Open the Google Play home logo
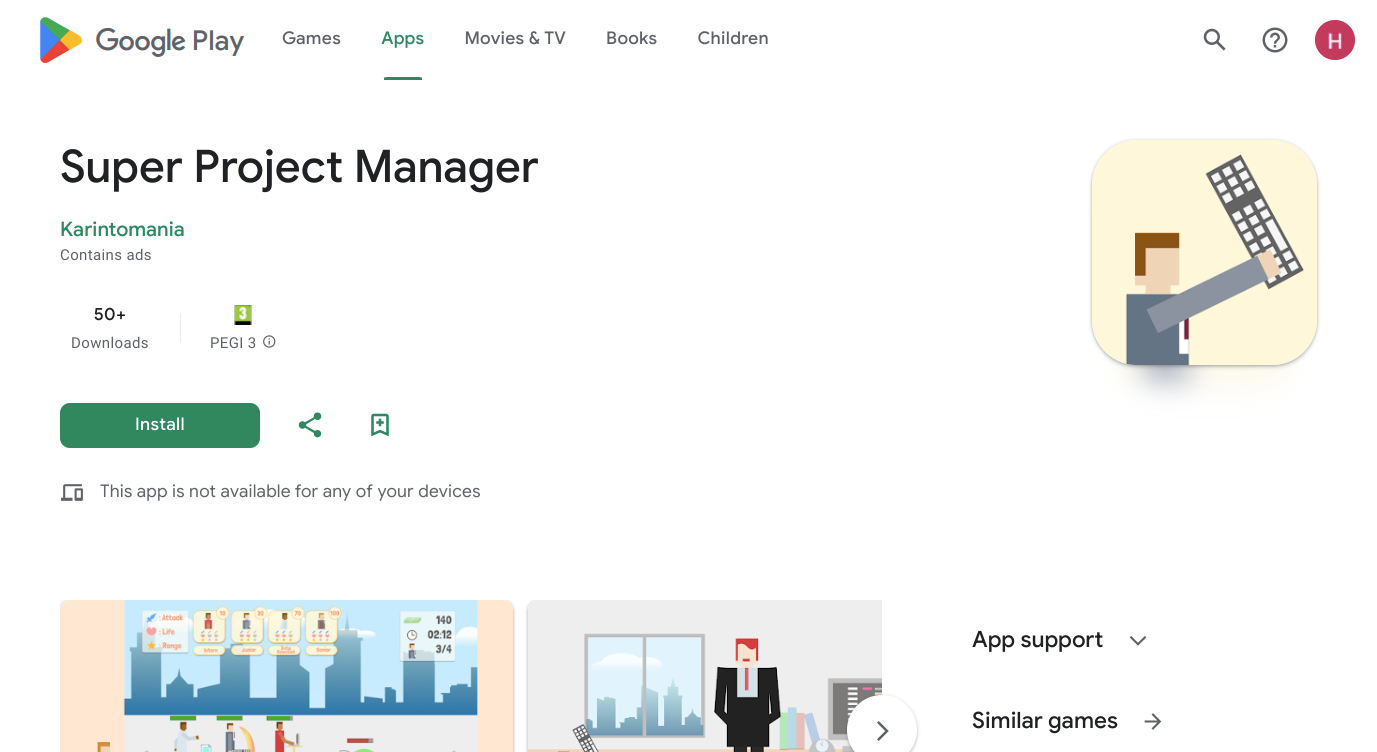Image resolution: width=1377 pixels, height=752 pixels. coord(142,40)
